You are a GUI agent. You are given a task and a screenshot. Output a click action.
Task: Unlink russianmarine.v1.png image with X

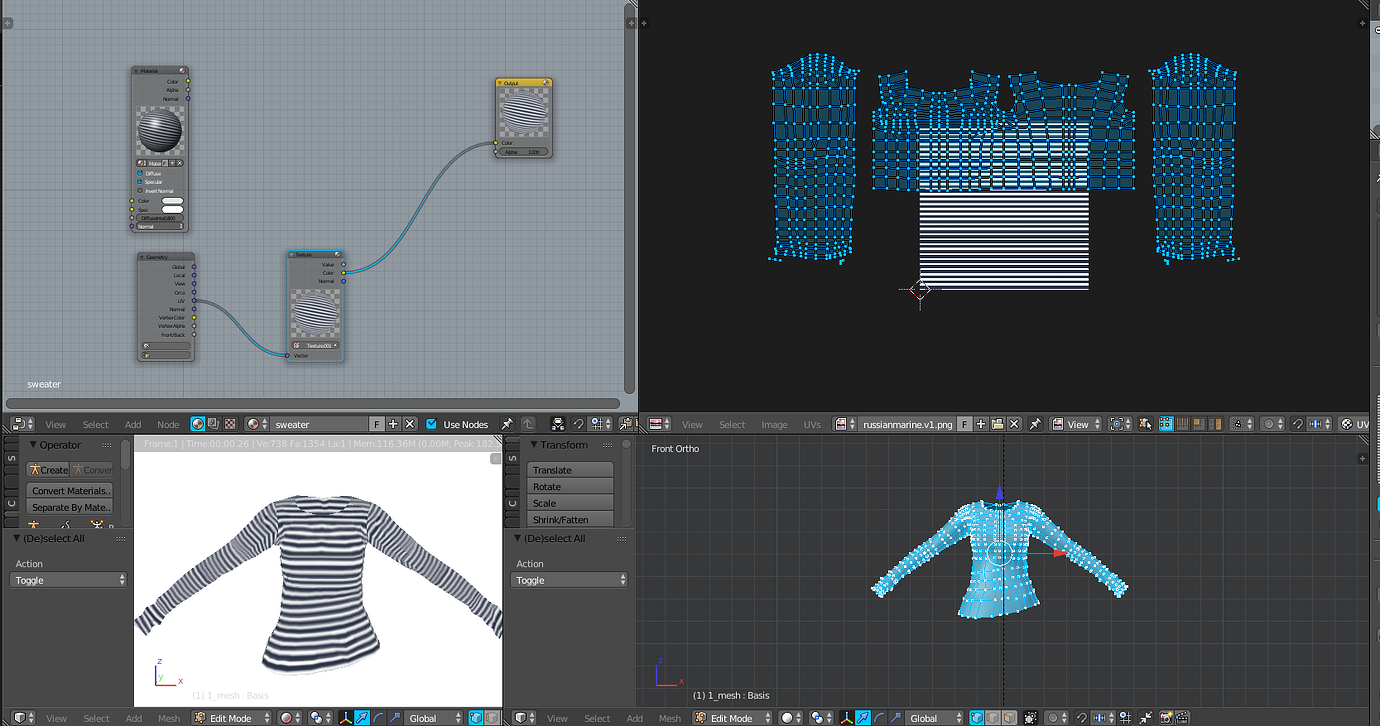pyautogui.click(x=1014, y=424)
